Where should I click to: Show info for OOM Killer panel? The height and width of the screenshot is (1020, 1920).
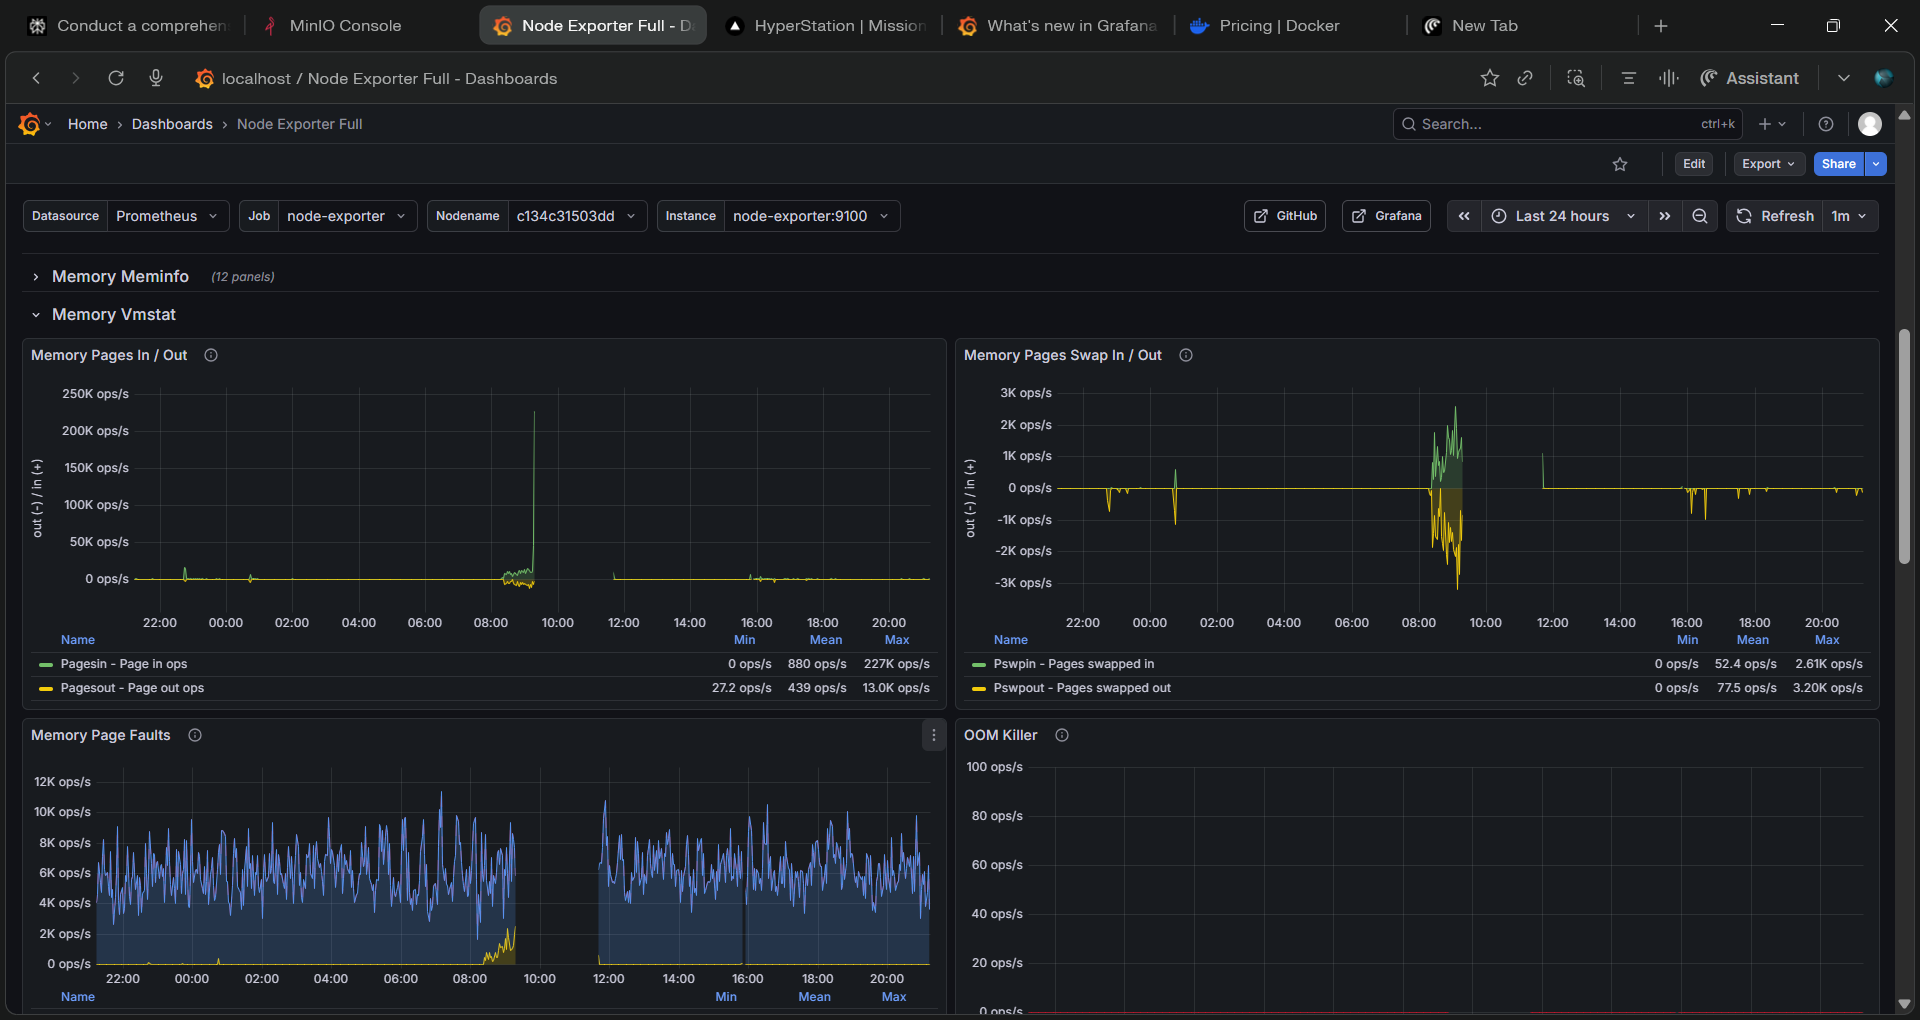tap(1062, 735)
